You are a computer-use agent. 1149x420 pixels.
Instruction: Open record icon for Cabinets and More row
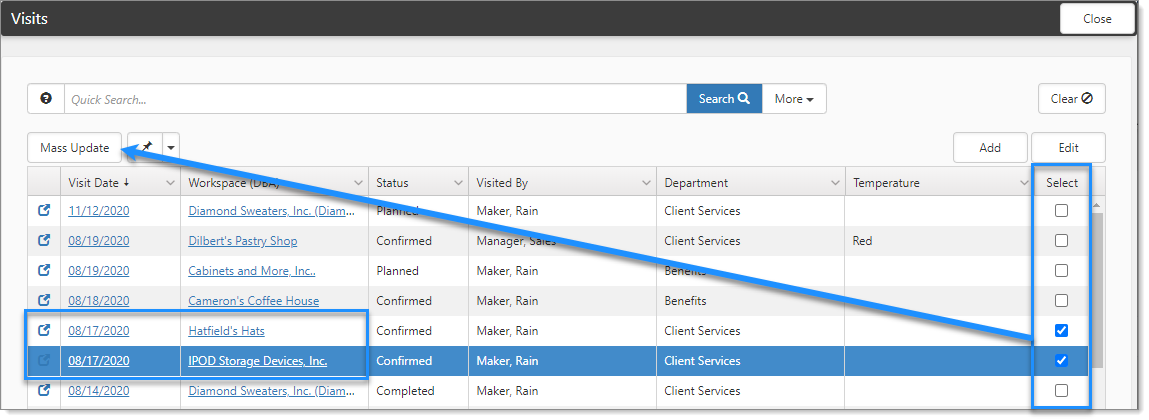(44, 271)
